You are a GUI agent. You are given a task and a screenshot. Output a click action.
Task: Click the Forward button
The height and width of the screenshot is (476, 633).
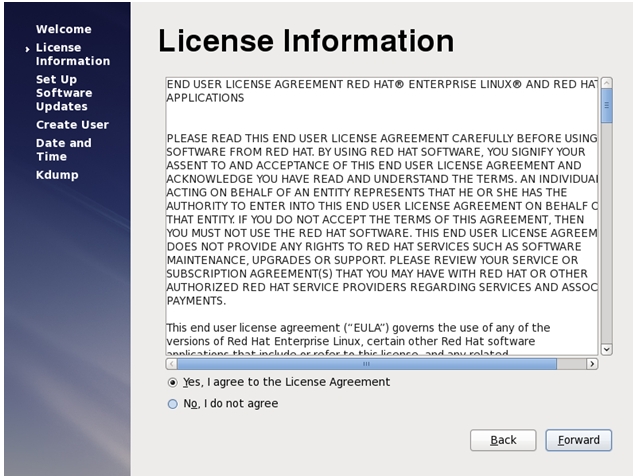(579, 440)
